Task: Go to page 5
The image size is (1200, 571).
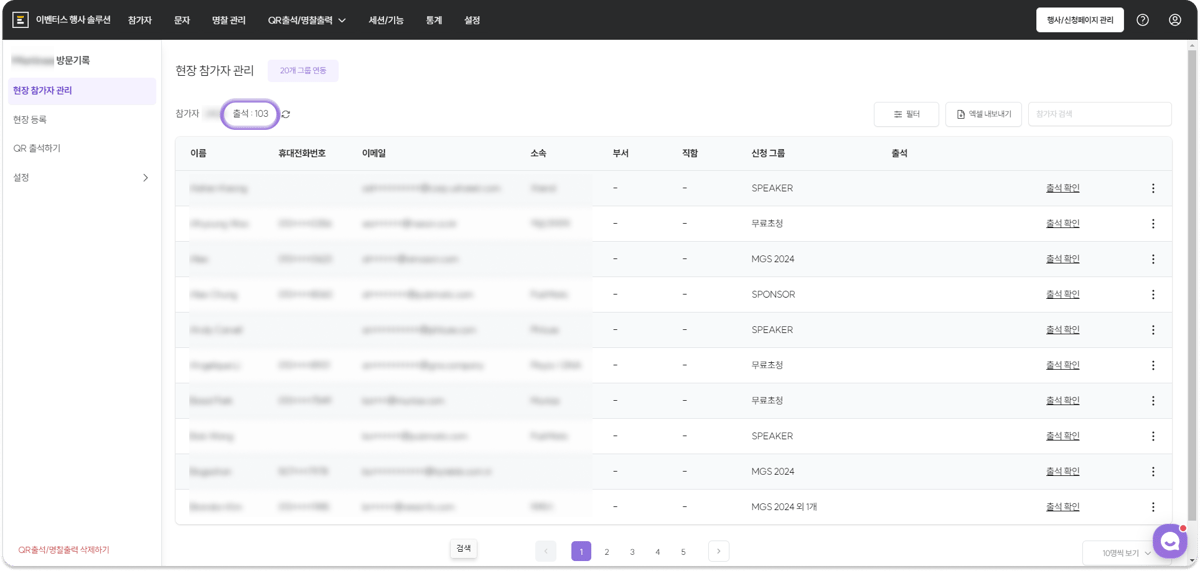Action: (683, 551)
